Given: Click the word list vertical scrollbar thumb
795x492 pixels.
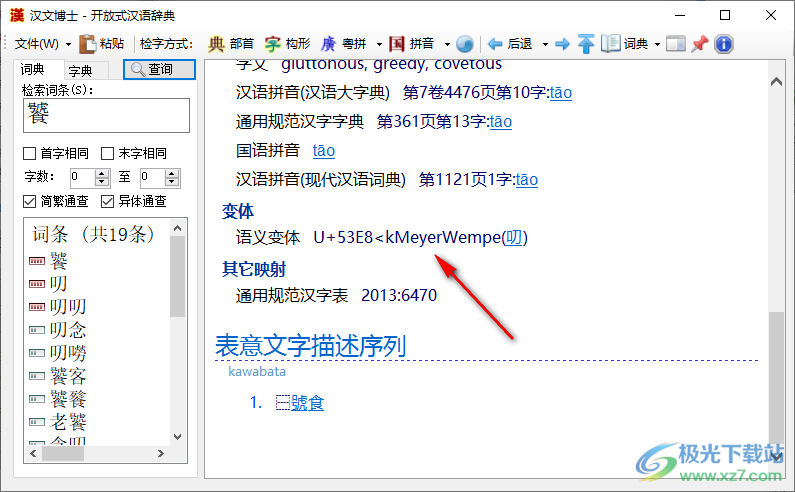Looking at the screenshot, I should pyautogui.click(x=177, y=276).
